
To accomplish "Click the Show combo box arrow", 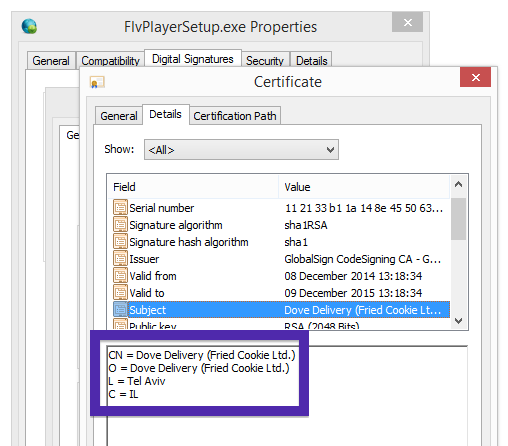I will pyautogui.click(x=330, y=150).
